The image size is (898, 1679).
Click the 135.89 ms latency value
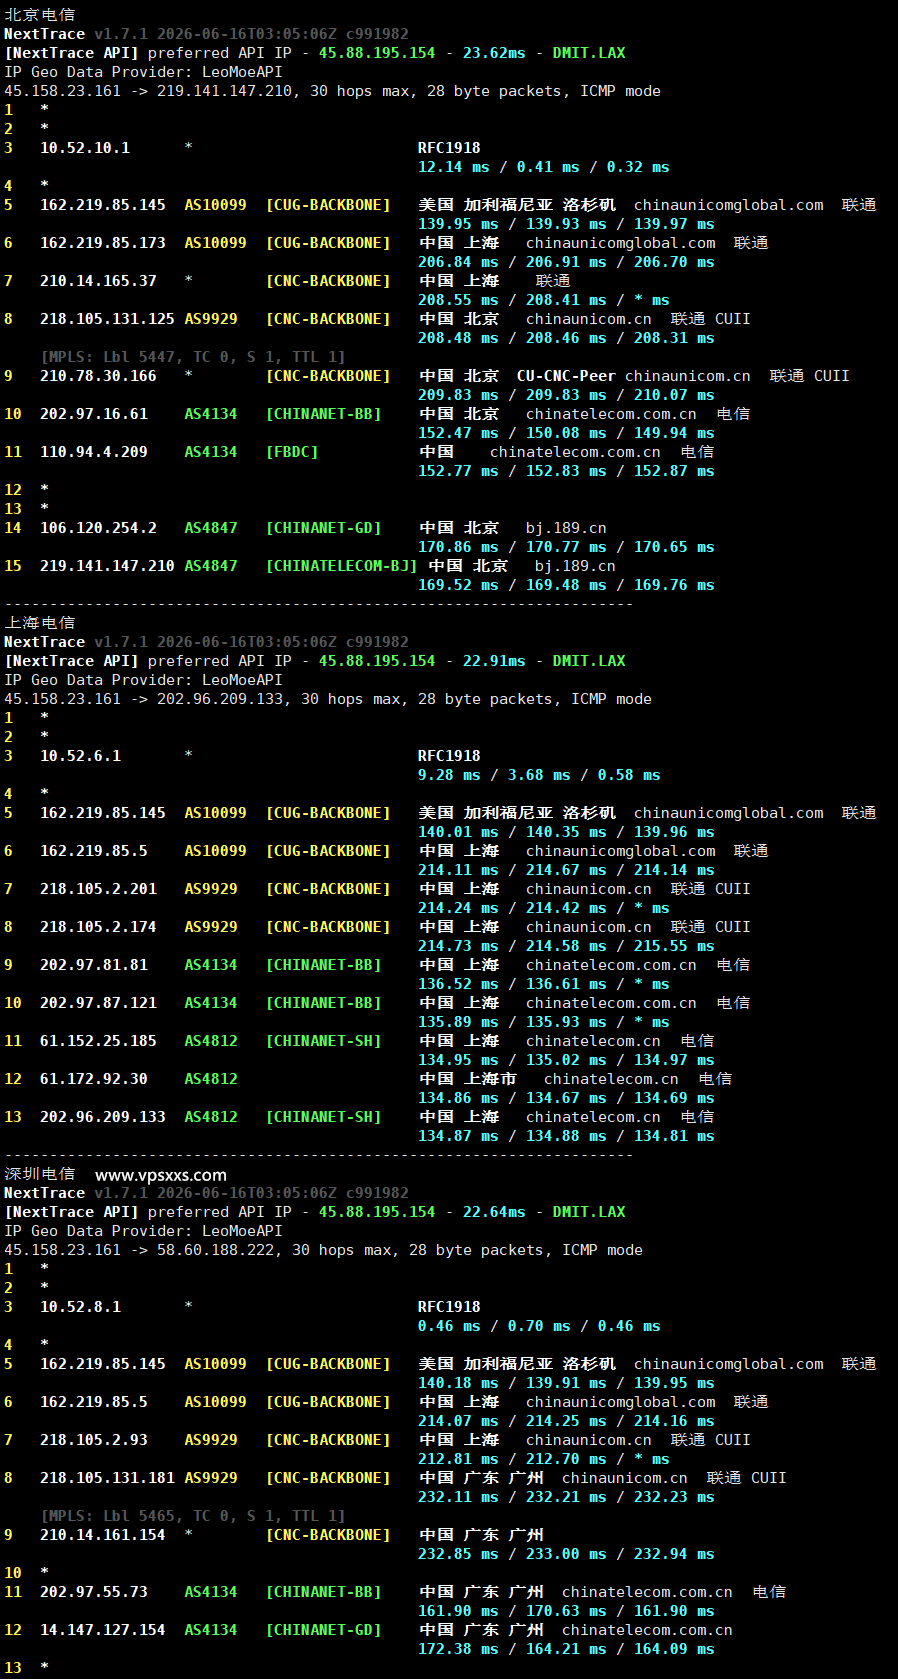tap(458, 1022)
